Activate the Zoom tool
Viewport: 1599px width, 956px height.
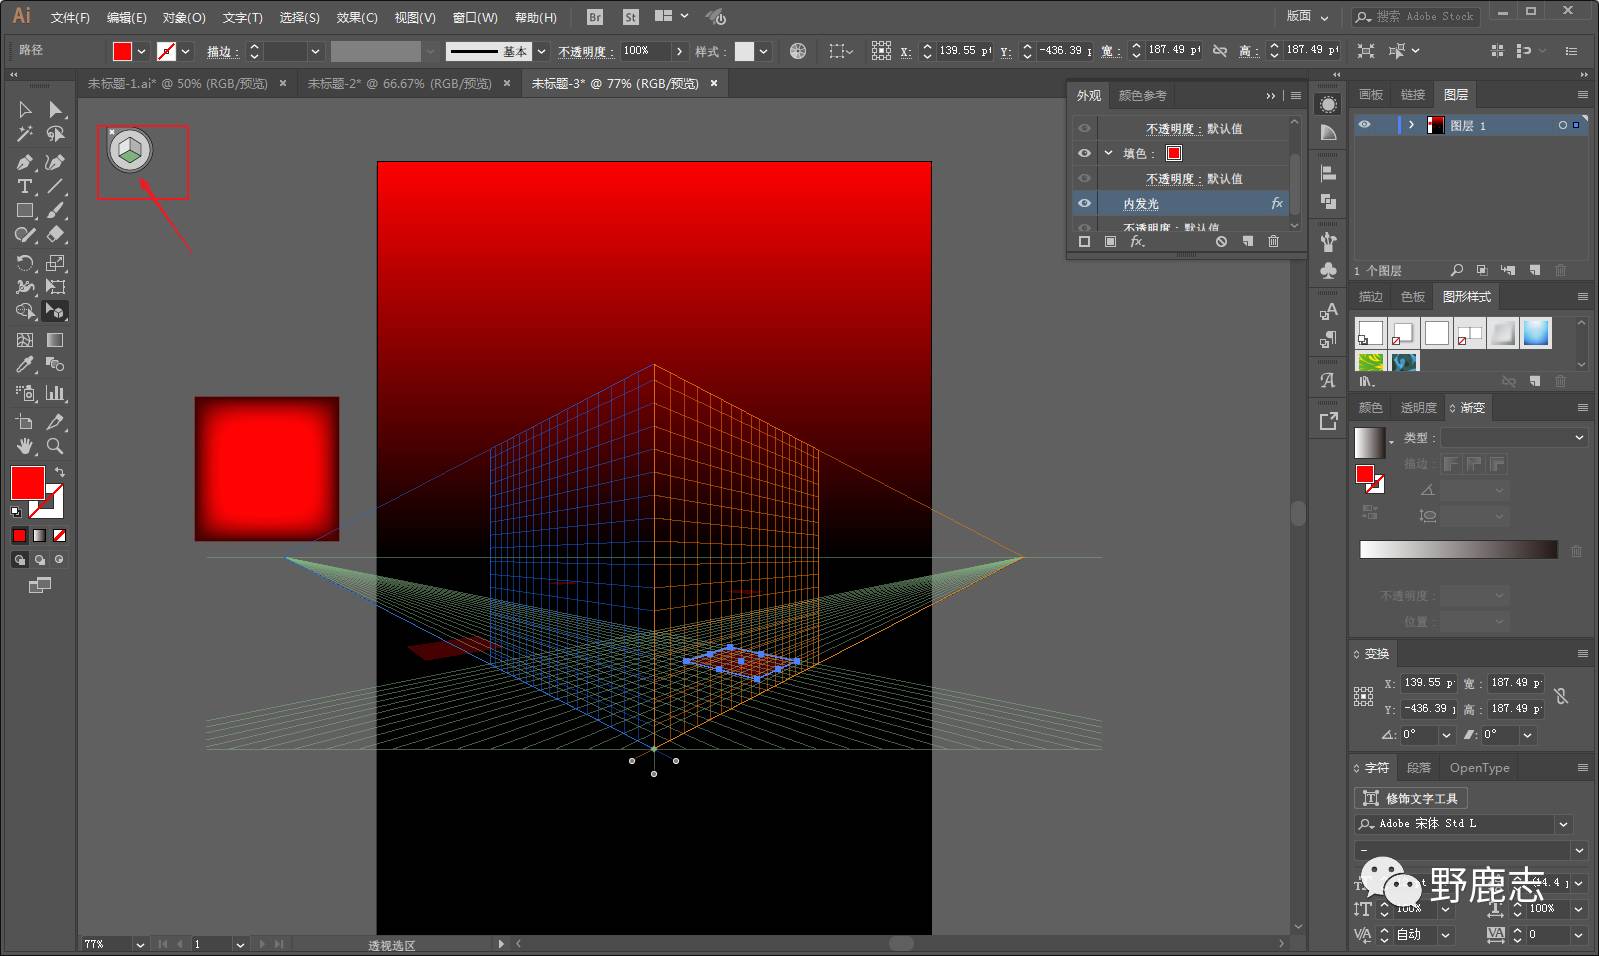pyautogui.click(x=55, y=446)
